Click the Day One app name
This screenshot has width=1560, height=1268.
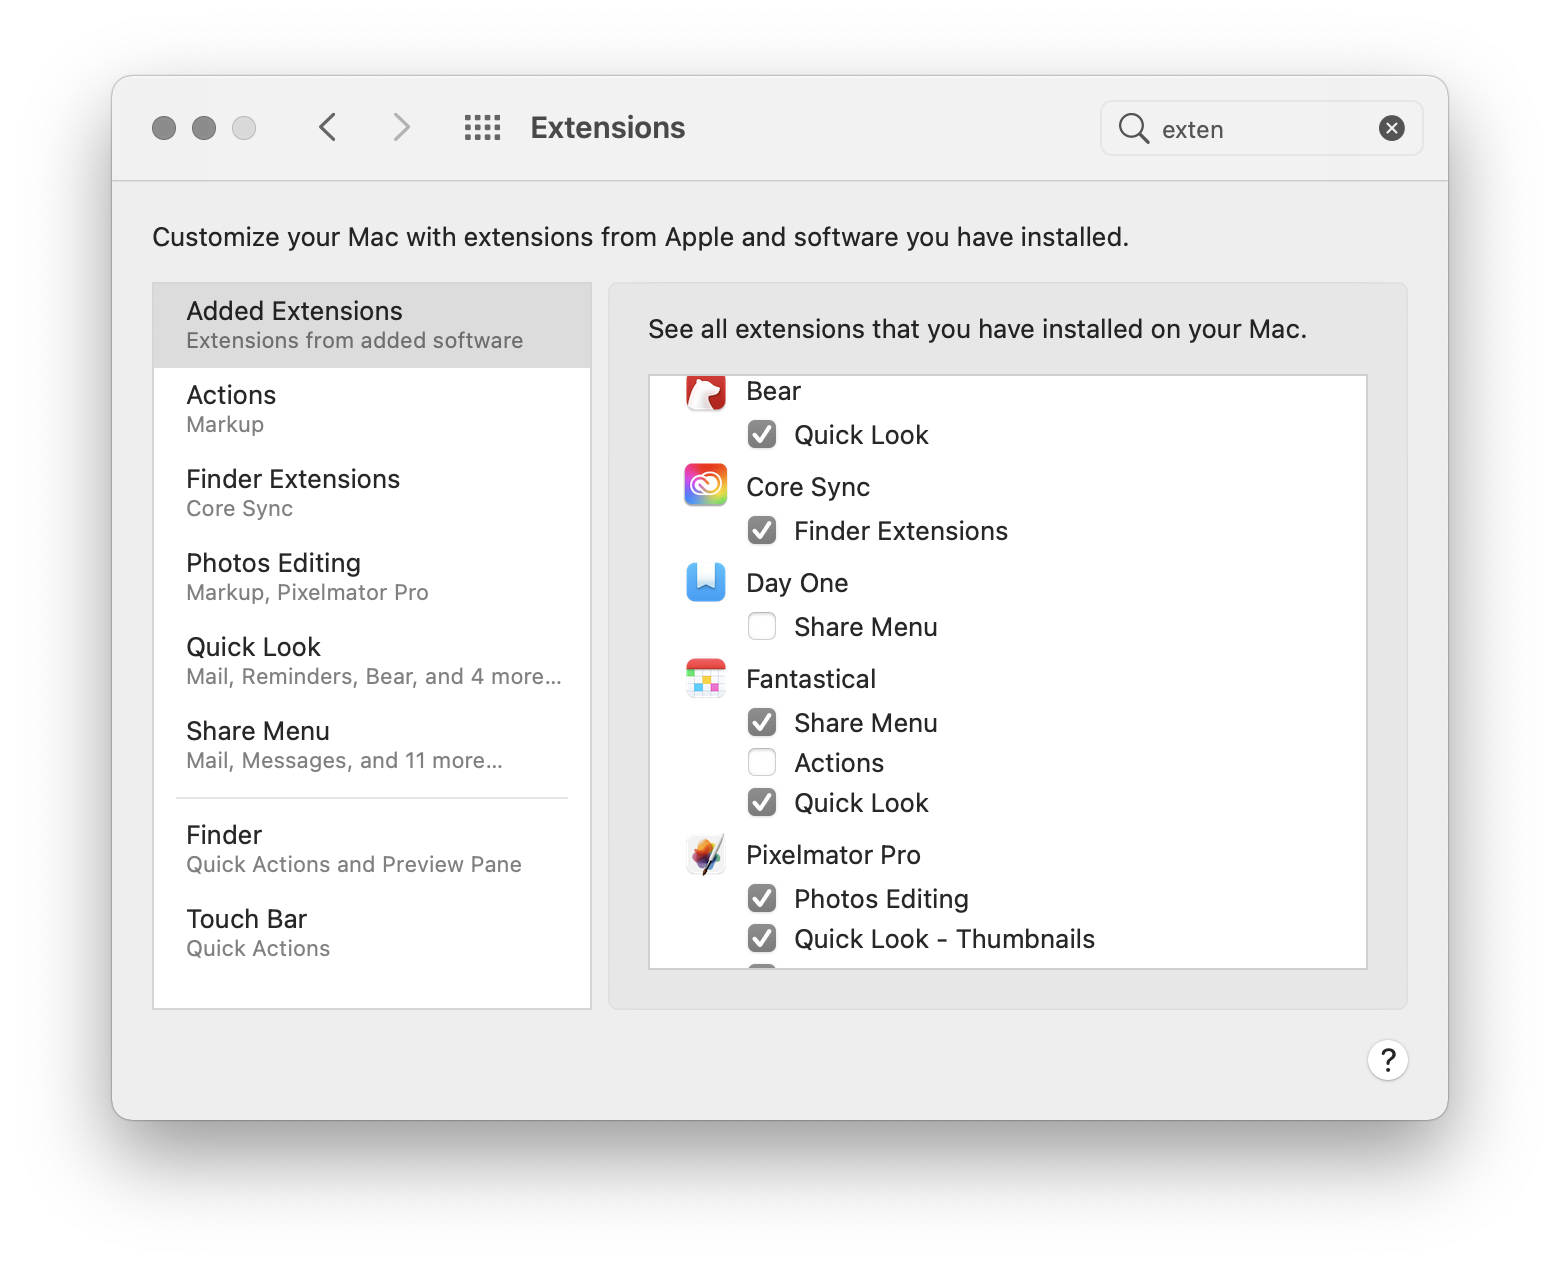tap(797, 583)
